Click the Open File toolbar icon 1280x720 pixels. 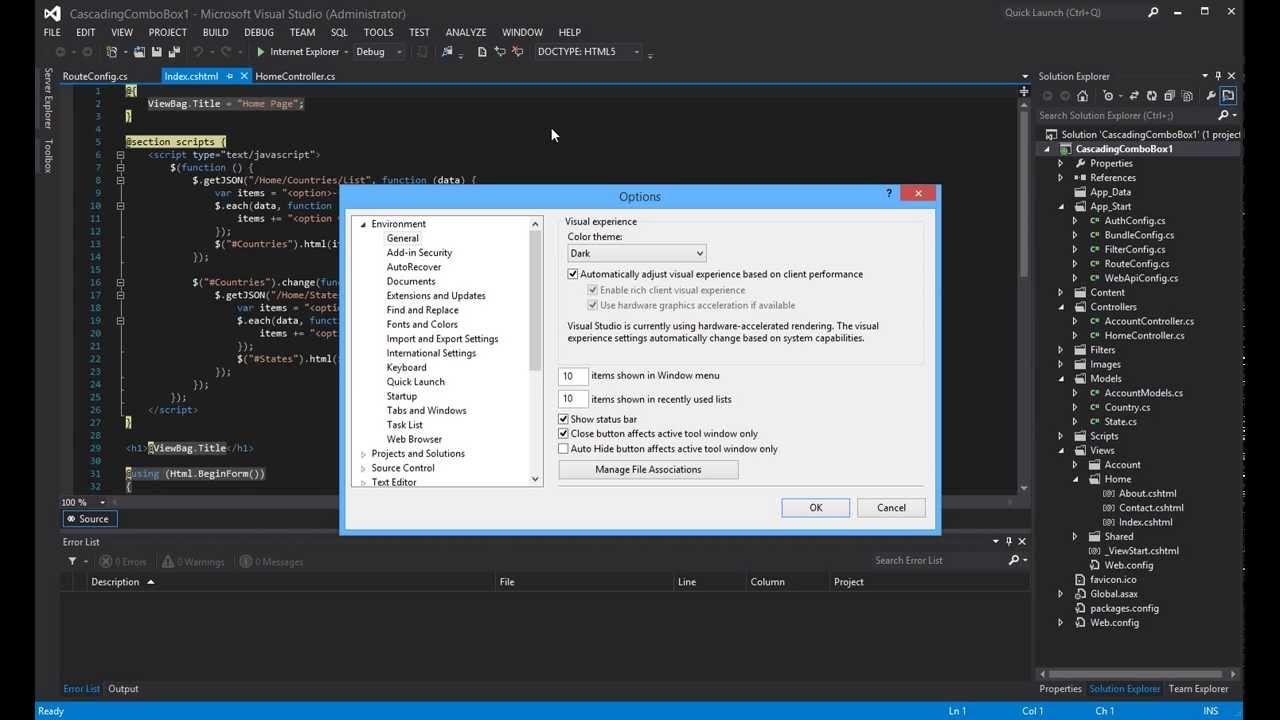click(x=139, y=52)
